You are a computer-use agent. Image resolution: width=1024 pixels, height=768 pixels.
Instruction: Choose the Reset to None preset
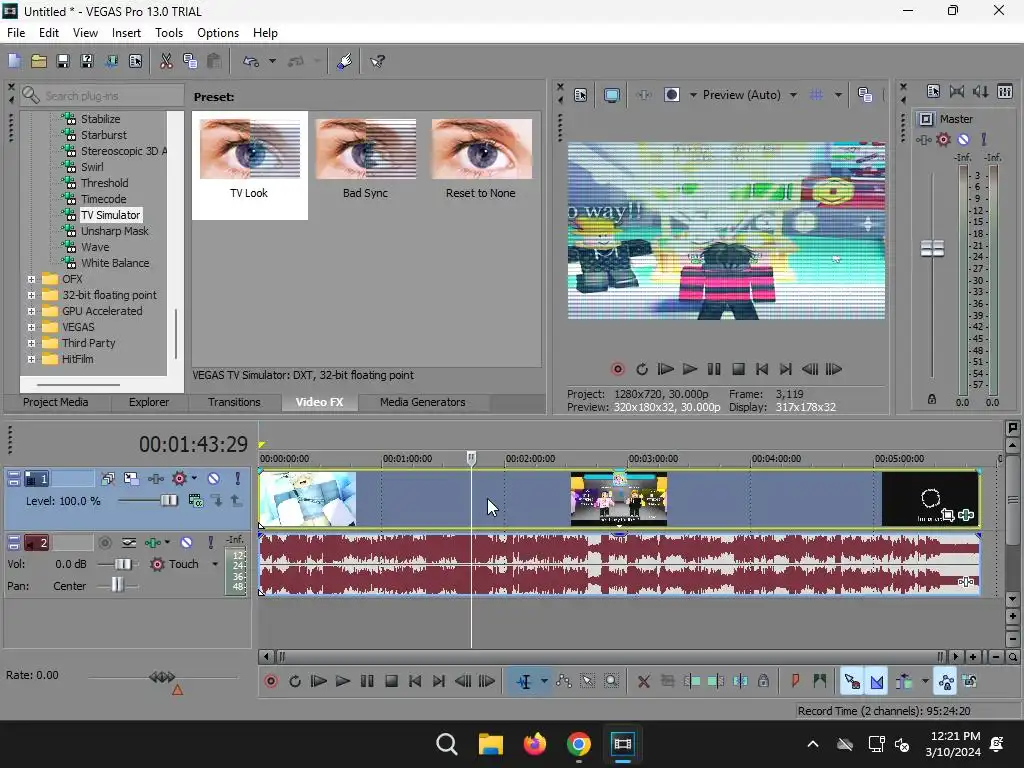point(481,150)
